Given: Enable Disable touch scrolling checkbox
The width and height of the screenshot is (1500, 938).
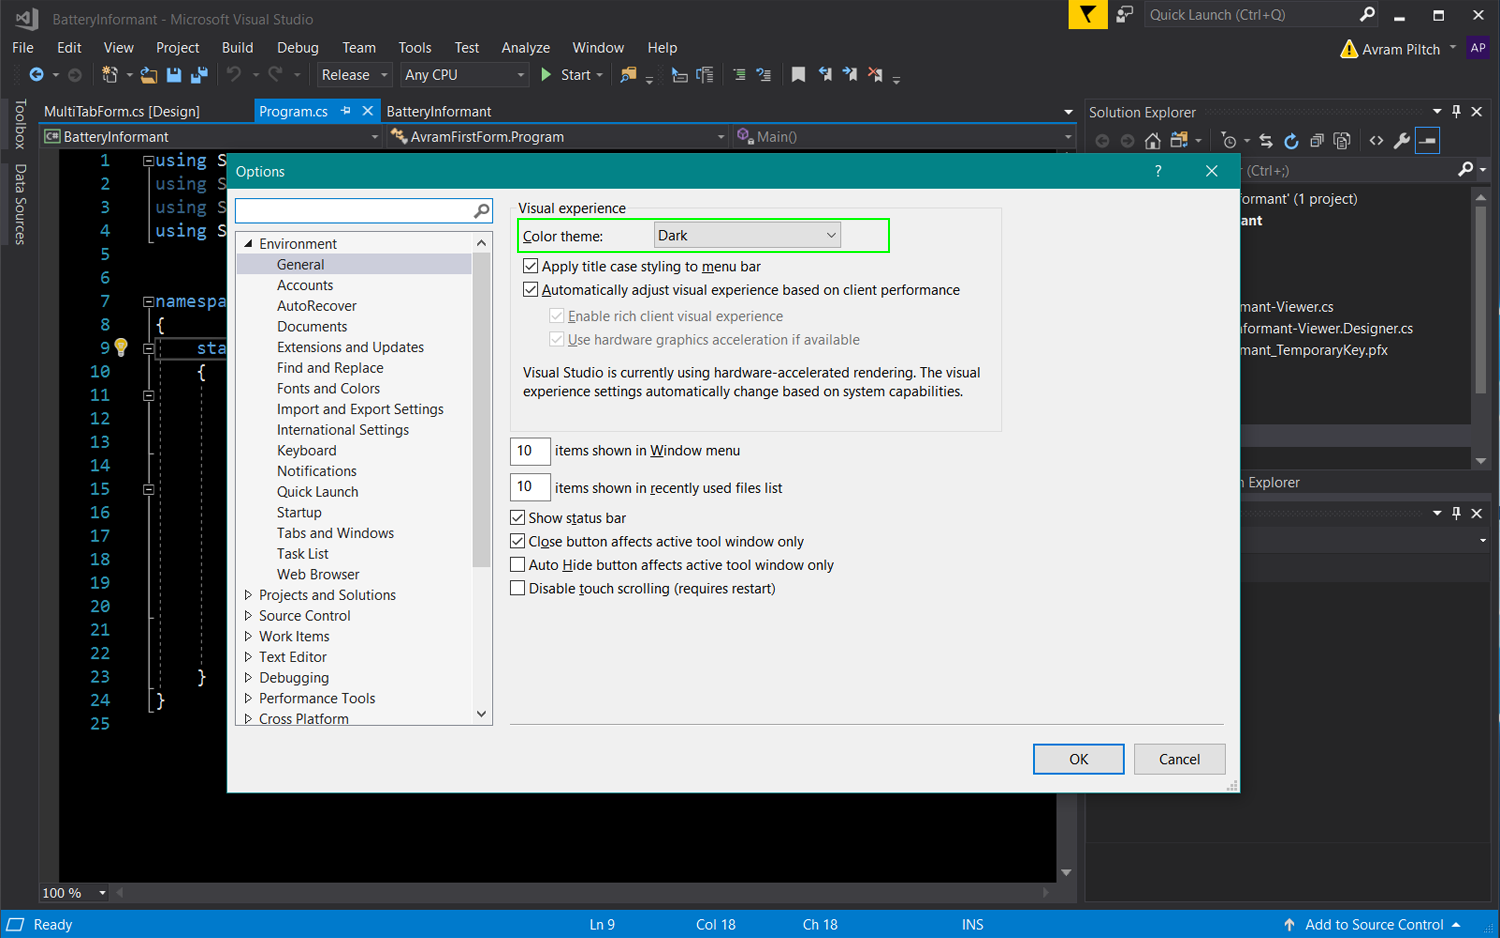Looking at the screenshot, I should pyautogui.click(x=518, y=588).
